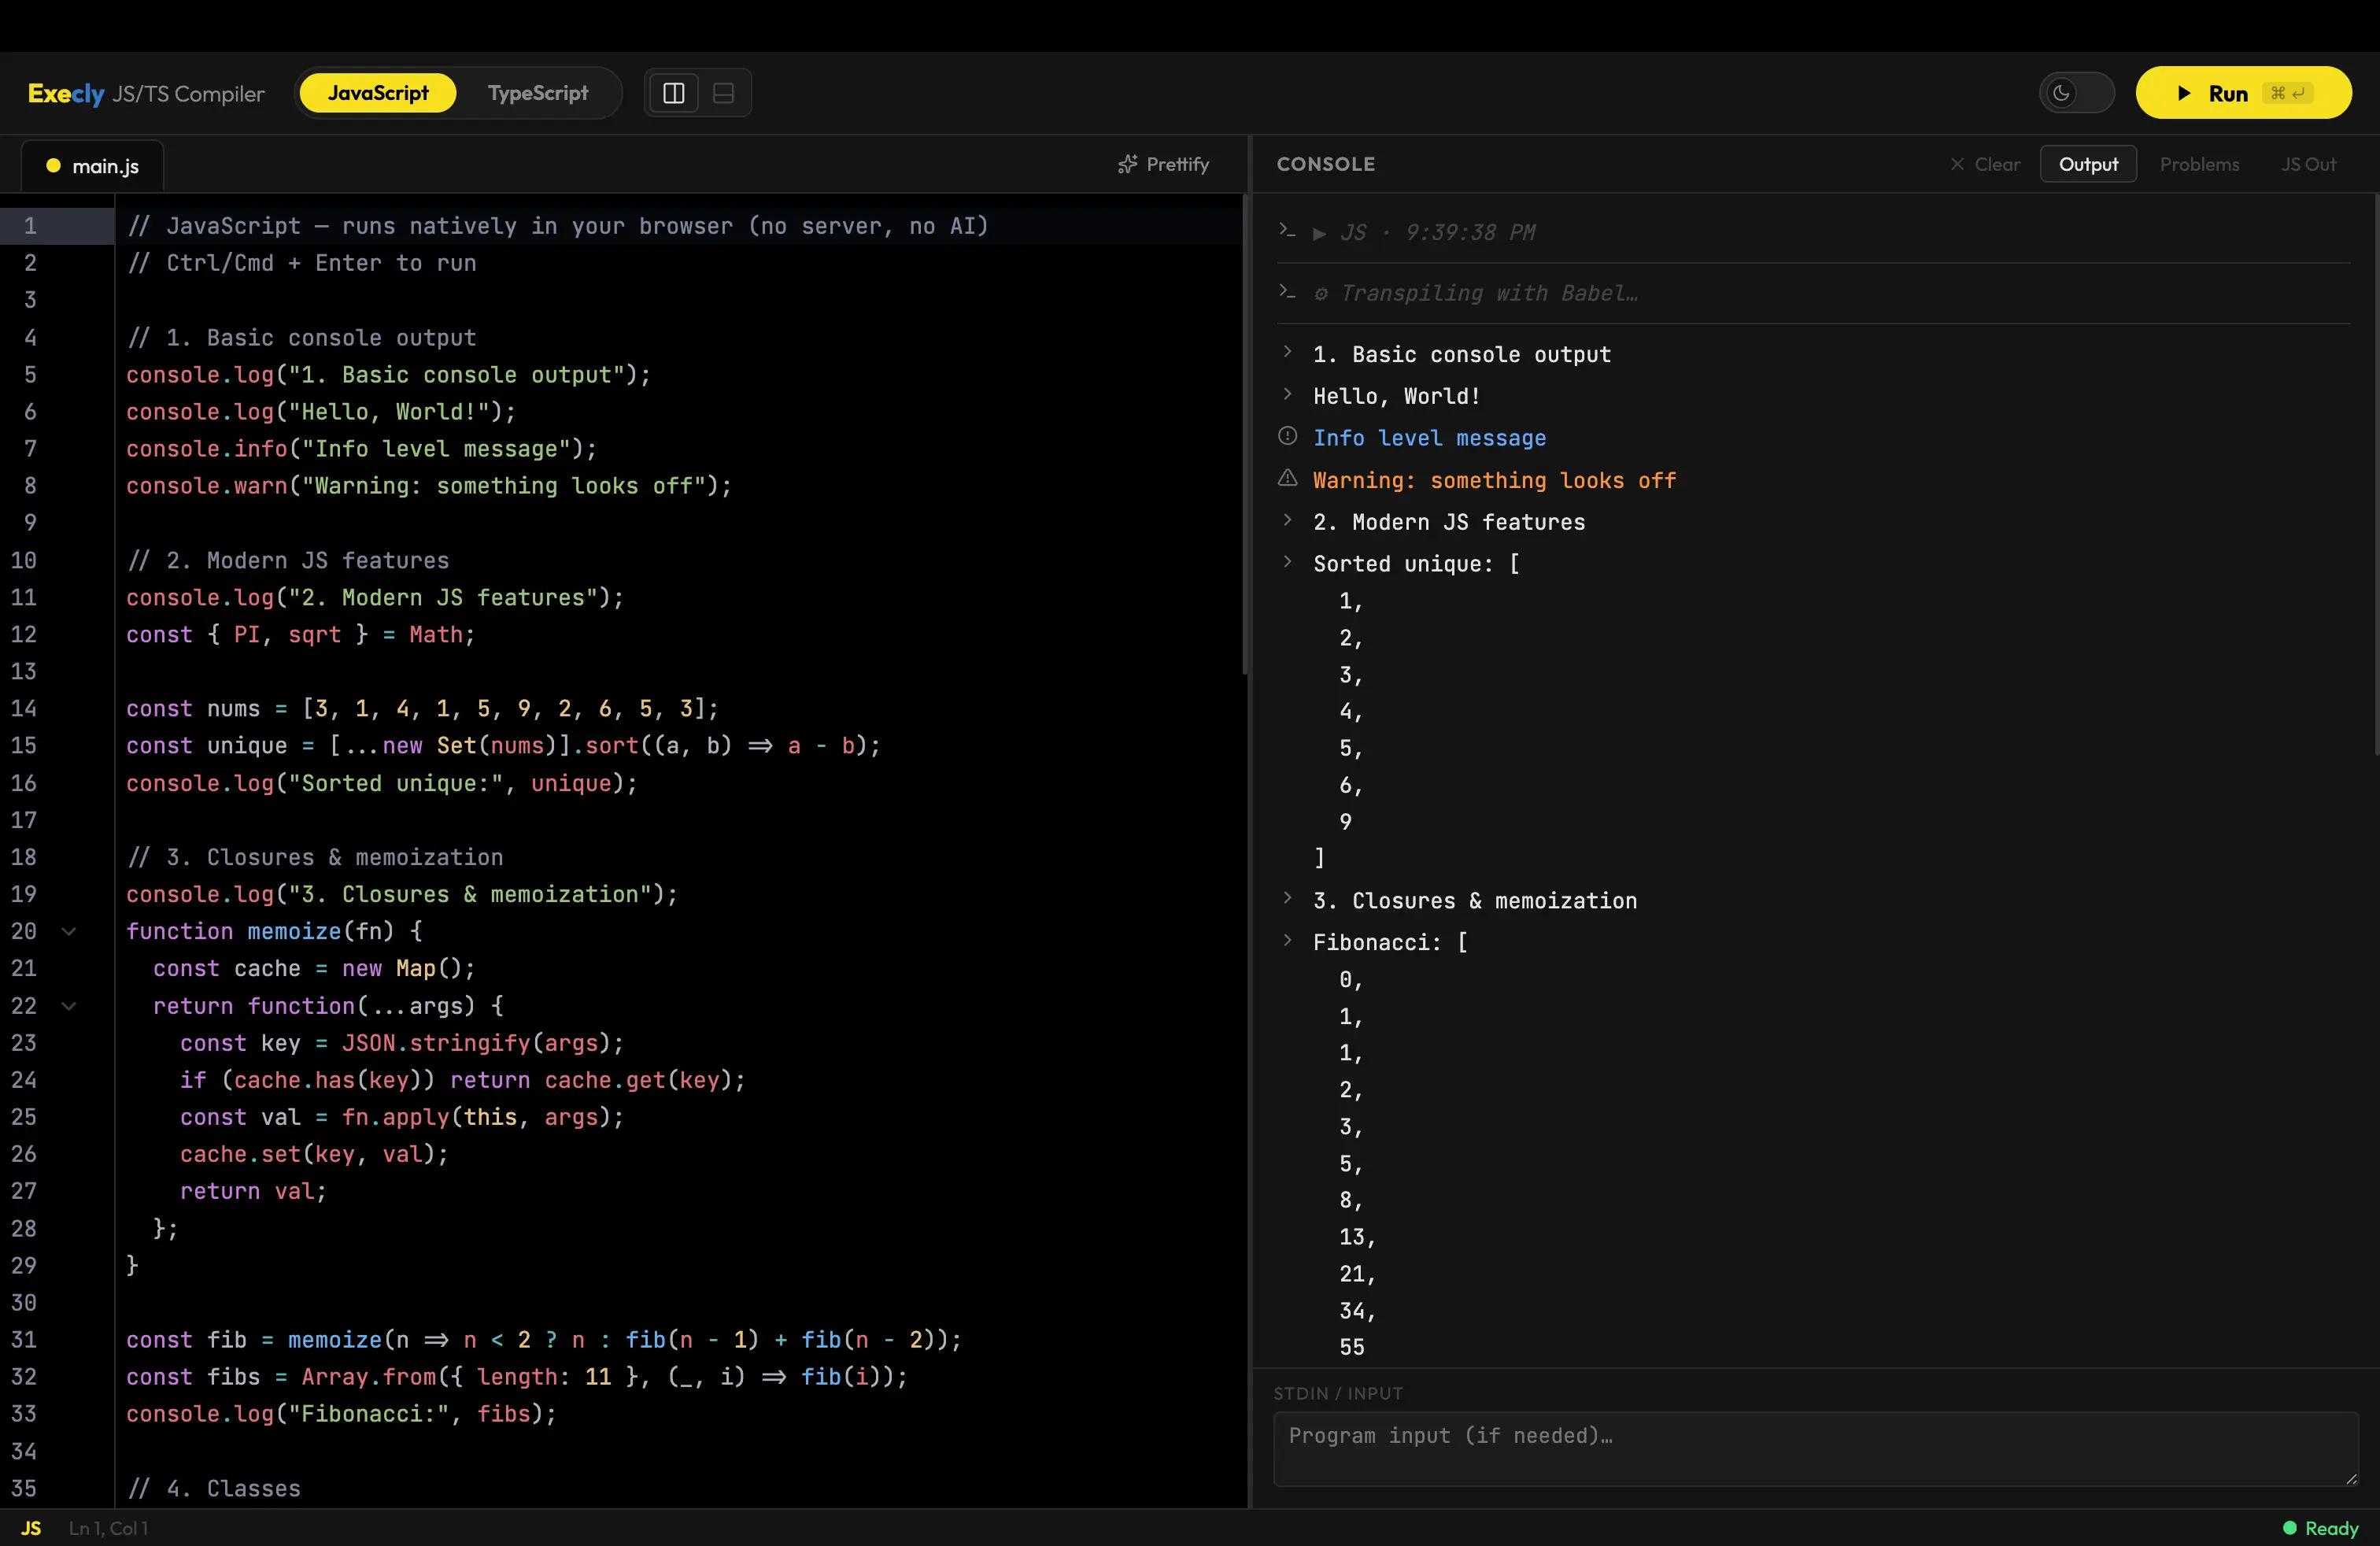The height and width of the screenshot is (1546, 2380).
Task: Click line number 14 in gutter
Action: tap(24, 708)
